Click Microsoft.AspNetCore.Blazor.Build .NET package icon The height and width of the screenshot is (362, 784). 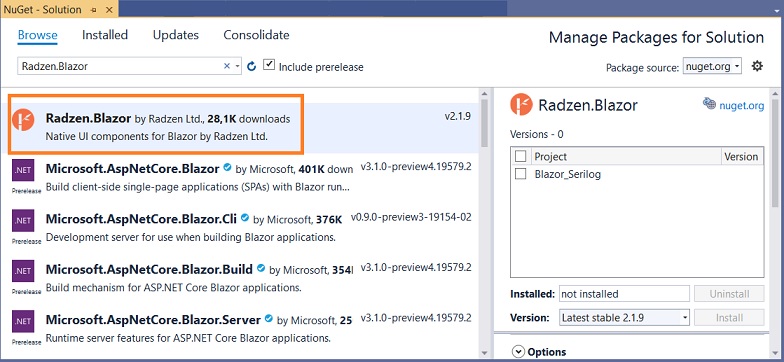pyautogui.click(x=23, y=270)
